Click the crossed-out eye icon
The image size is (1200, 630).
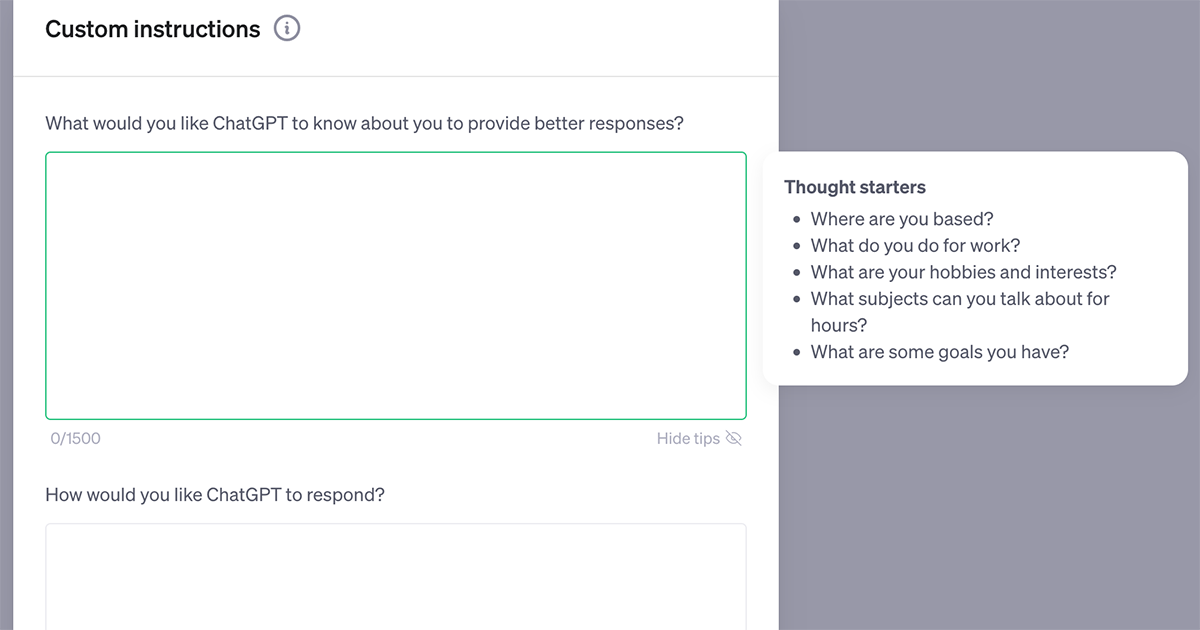(734, 438)
